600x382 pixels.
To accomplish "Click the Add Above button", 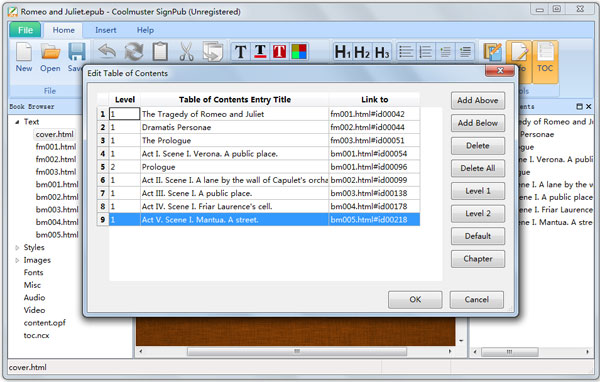I will click(478, 101).
